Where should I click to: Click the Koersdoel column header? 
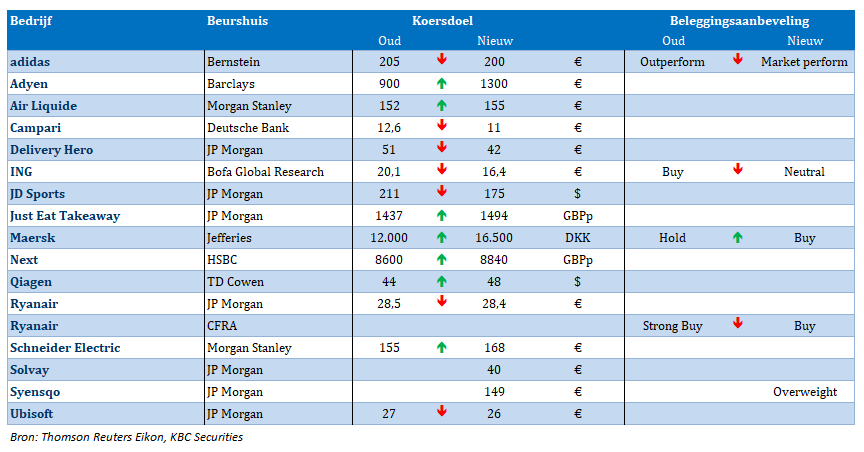[x=442, y=21]
